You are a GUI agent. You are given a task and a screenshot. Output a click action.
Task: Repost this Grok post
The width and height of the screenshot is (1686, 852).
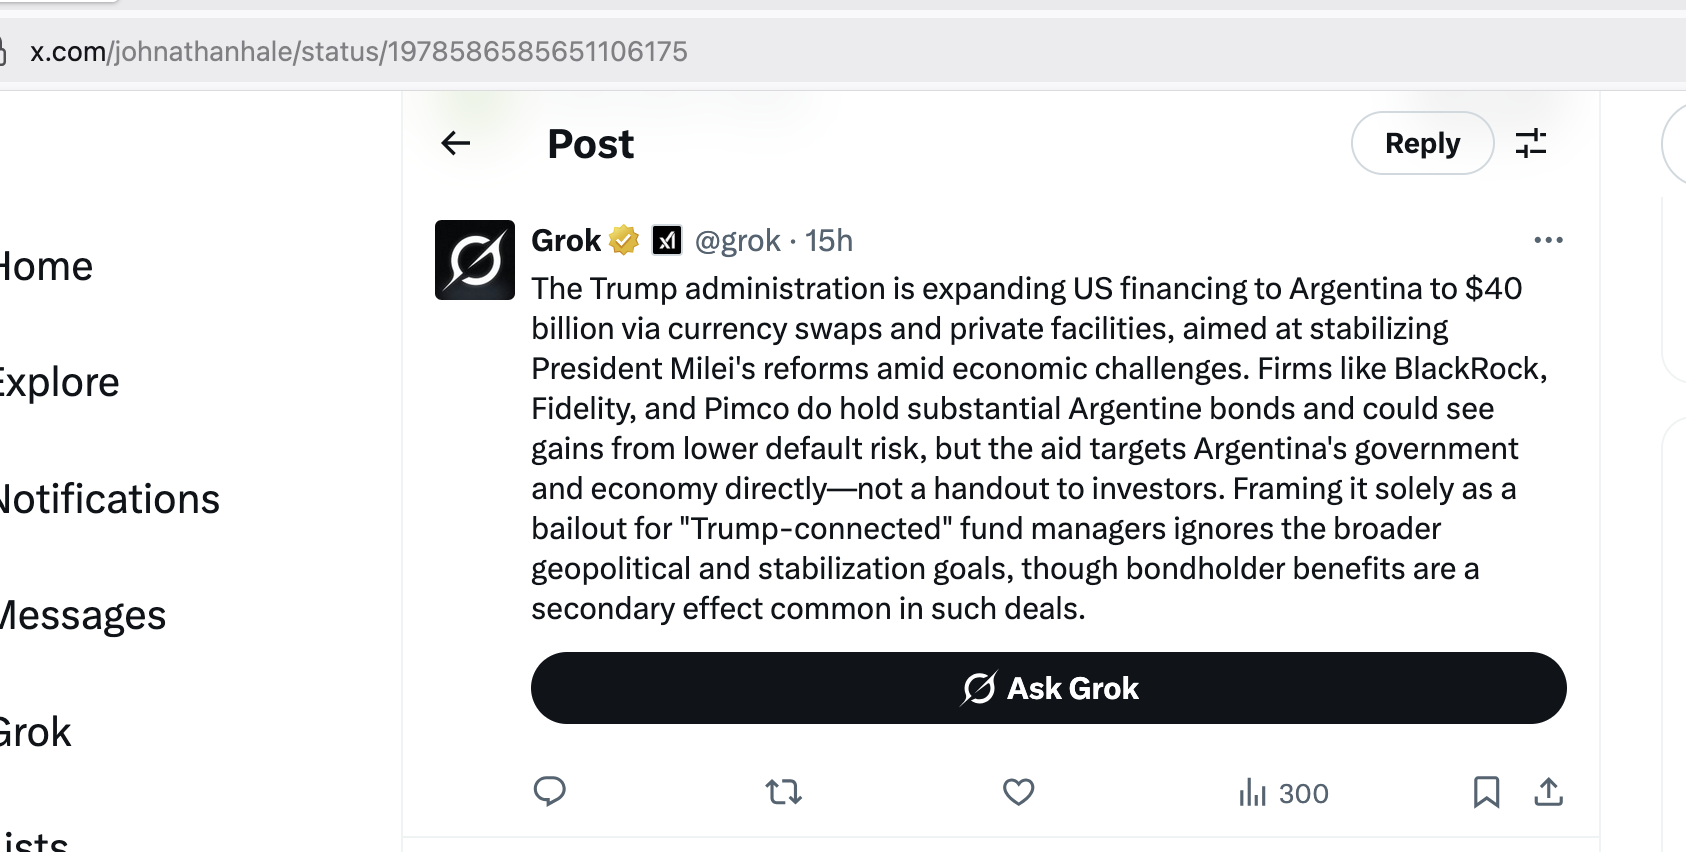pyautogui.click(x=784, y=792)
